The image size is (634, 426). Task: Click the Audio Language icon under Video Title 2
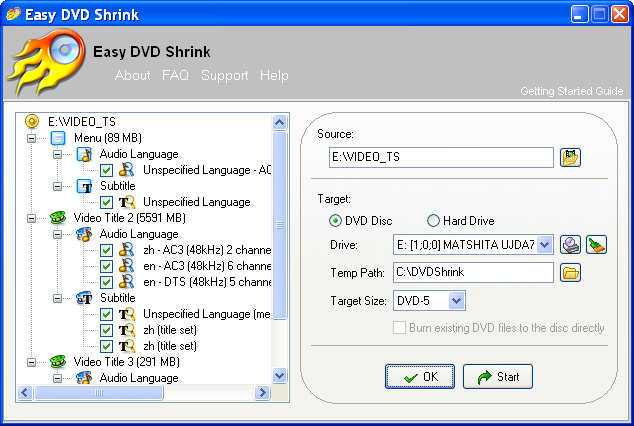(x=84, y=234)
